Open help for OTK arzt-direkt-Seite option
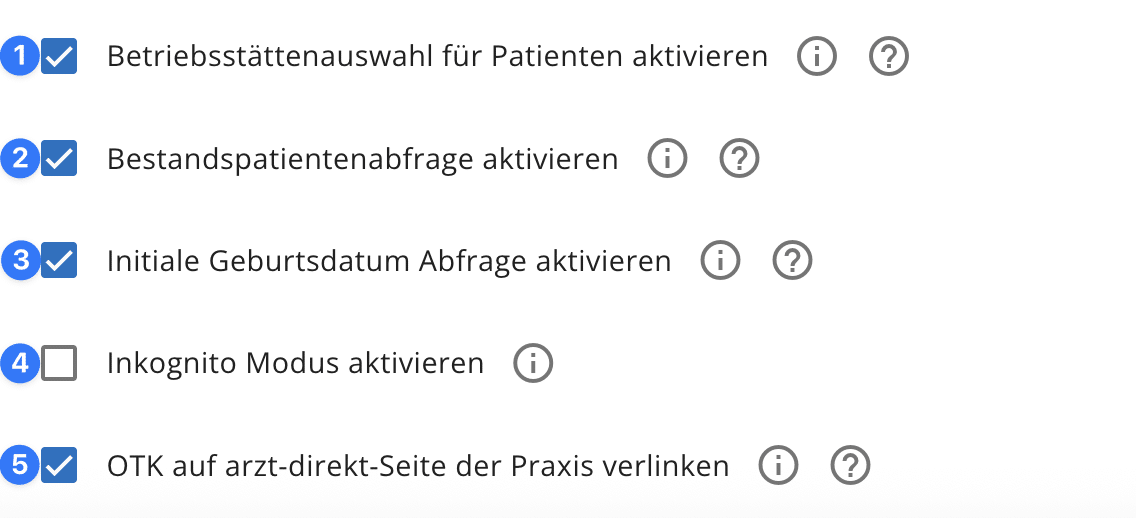The height and width of the screenshot is (518, 1136). pyautogui.click(x=851, y=465)
